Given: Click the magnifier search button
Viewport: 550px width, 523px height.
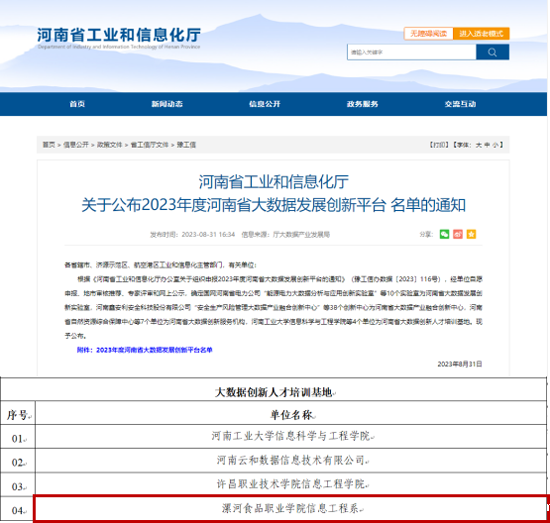Looking at the screenshot, I should click(492, 52).
